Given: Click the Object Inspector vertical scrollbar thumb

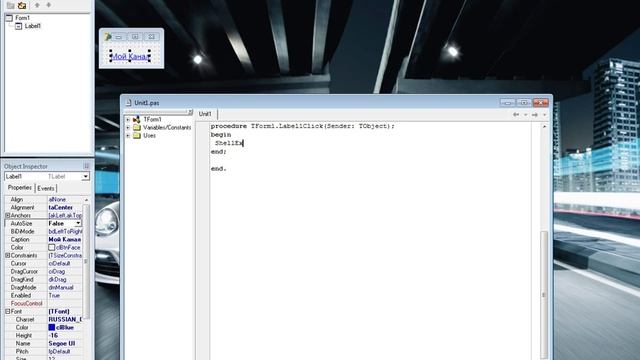Looking at the screenshot, I should coord(86,261).
